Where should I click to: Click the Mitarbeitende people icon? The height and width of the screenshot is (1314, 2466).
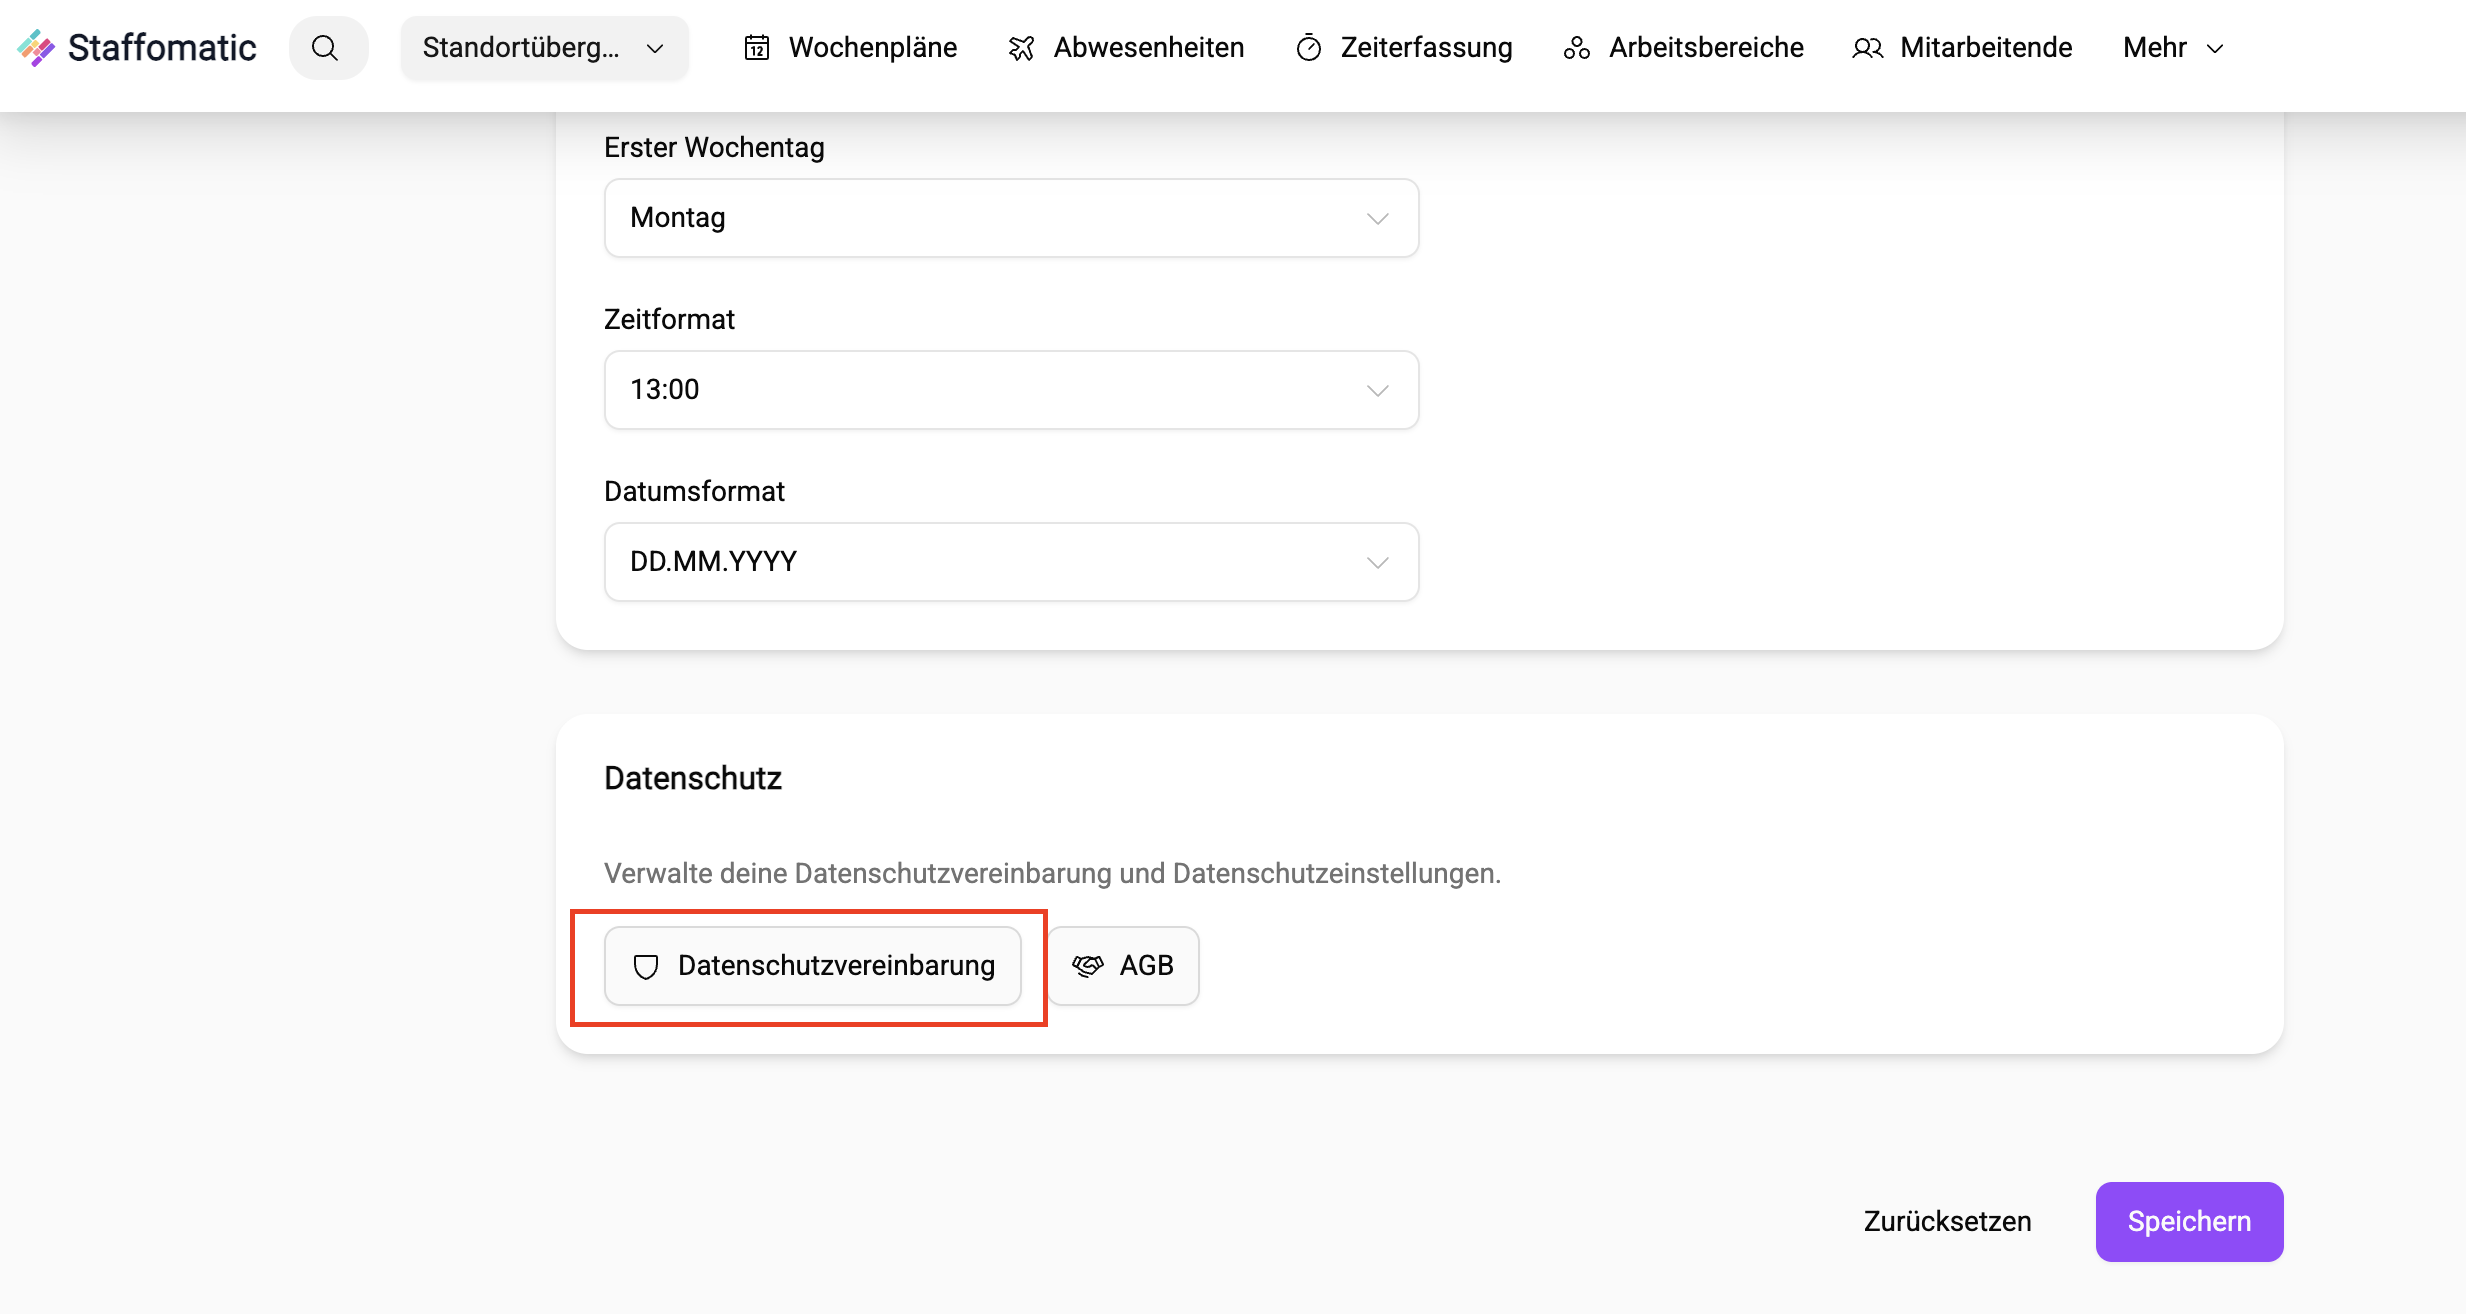pos(1867,48)
